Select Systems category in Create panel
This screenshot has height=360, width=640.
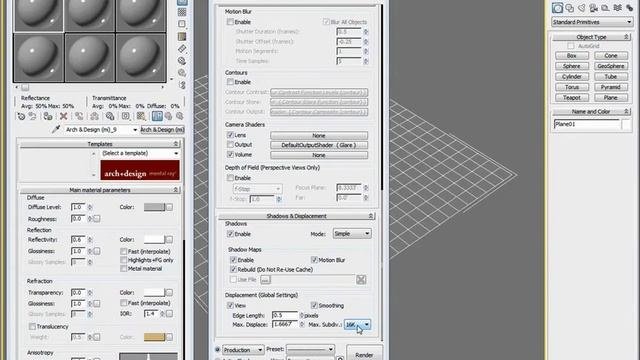(x=629, y=8)
